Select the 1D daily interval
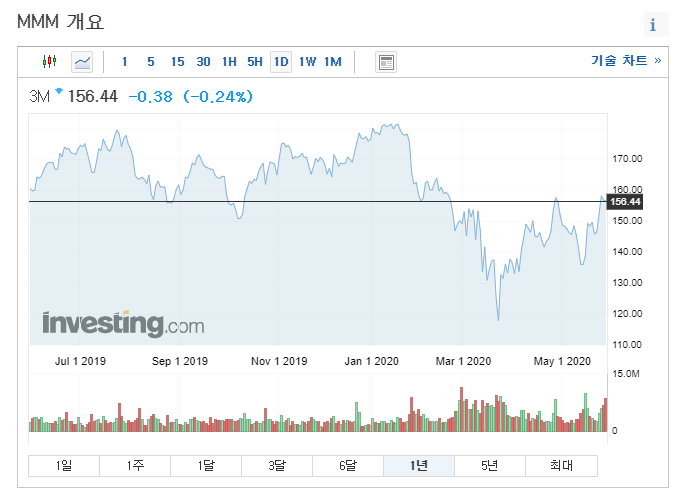The height and width of the screenshot is (500, 677). [281, 62]
